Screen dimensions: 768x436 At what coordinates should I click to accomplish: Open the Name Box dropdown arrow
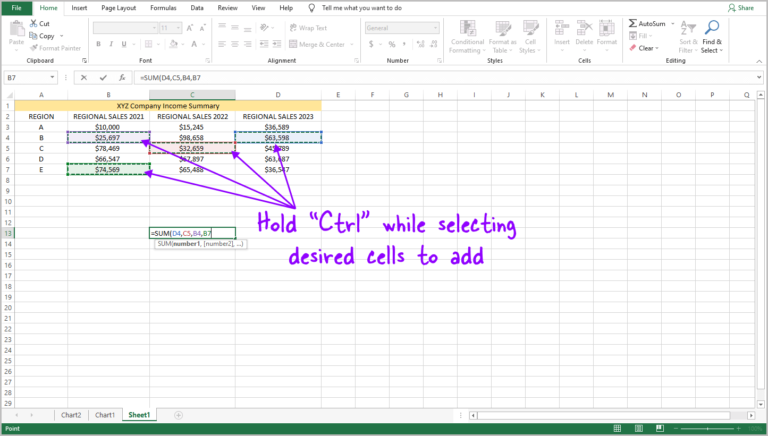click(x=52, y=77)
